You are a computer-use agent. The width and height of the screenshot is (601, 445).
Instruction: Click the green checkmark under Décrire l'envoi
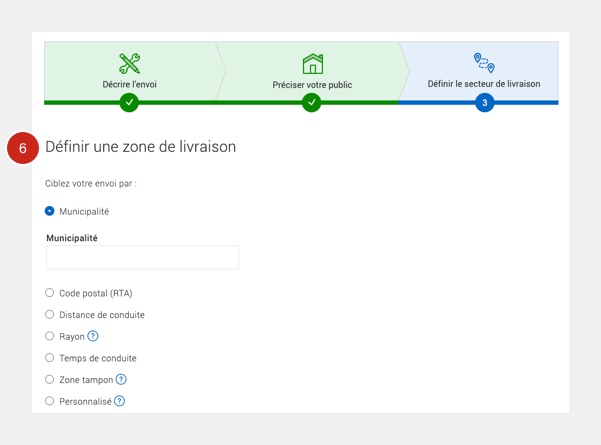click(x=129, y=102)
